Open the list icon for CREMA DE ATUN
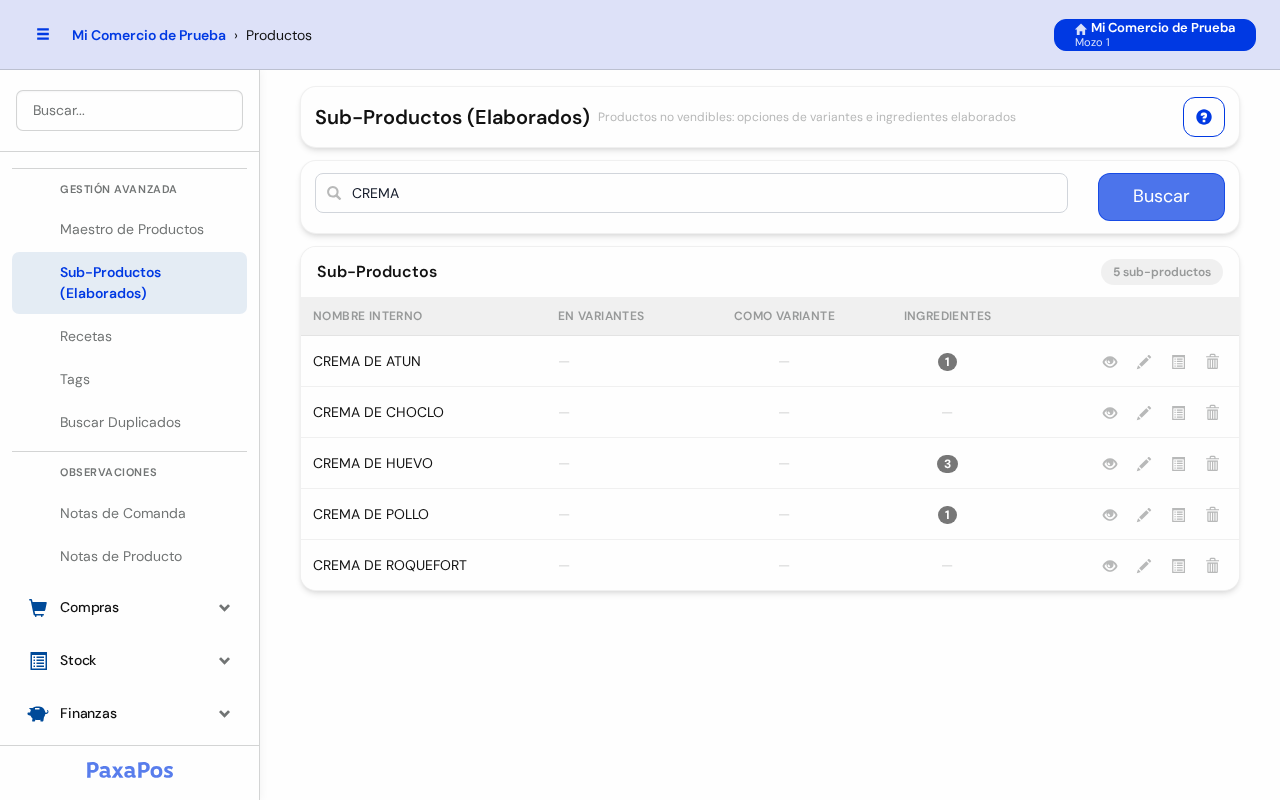The image size is (1280, 800). (x=1178, y=362)
